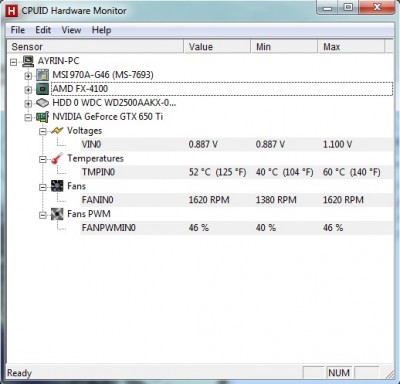Click the NVIDIA GeForce graphics card icon
Viewport: 400px width, 384px height.
click(x=42, y=117)
